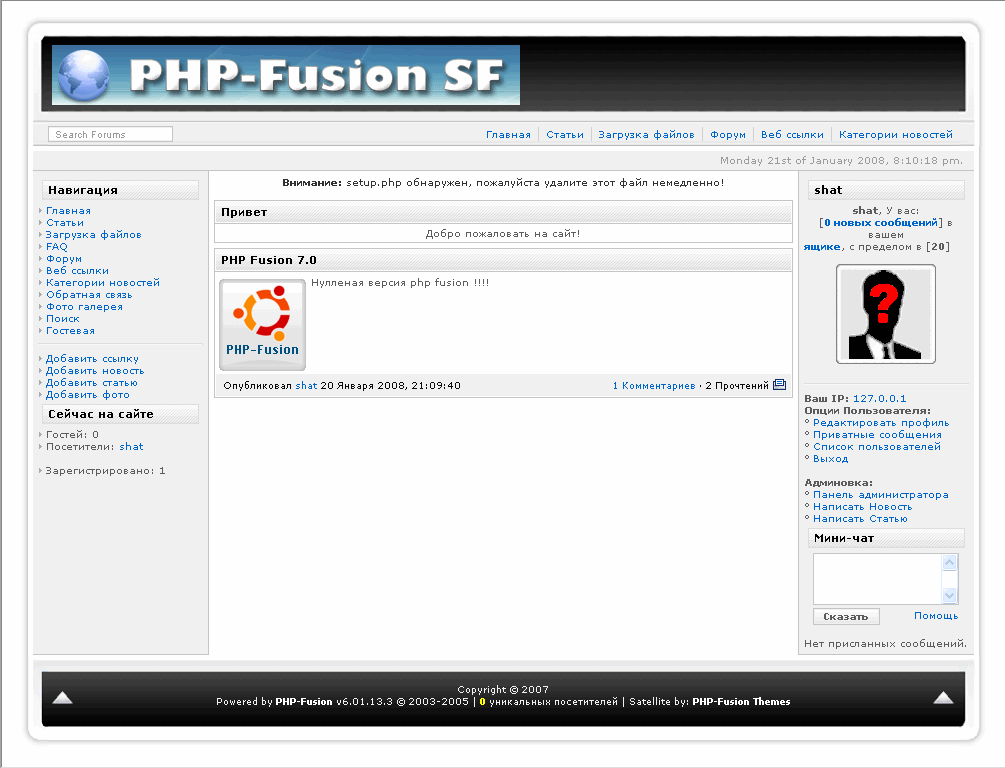Go to Загрузка файлов in the sidebar
This screenshot has height=768, width=1005.
tap(94, 235)
